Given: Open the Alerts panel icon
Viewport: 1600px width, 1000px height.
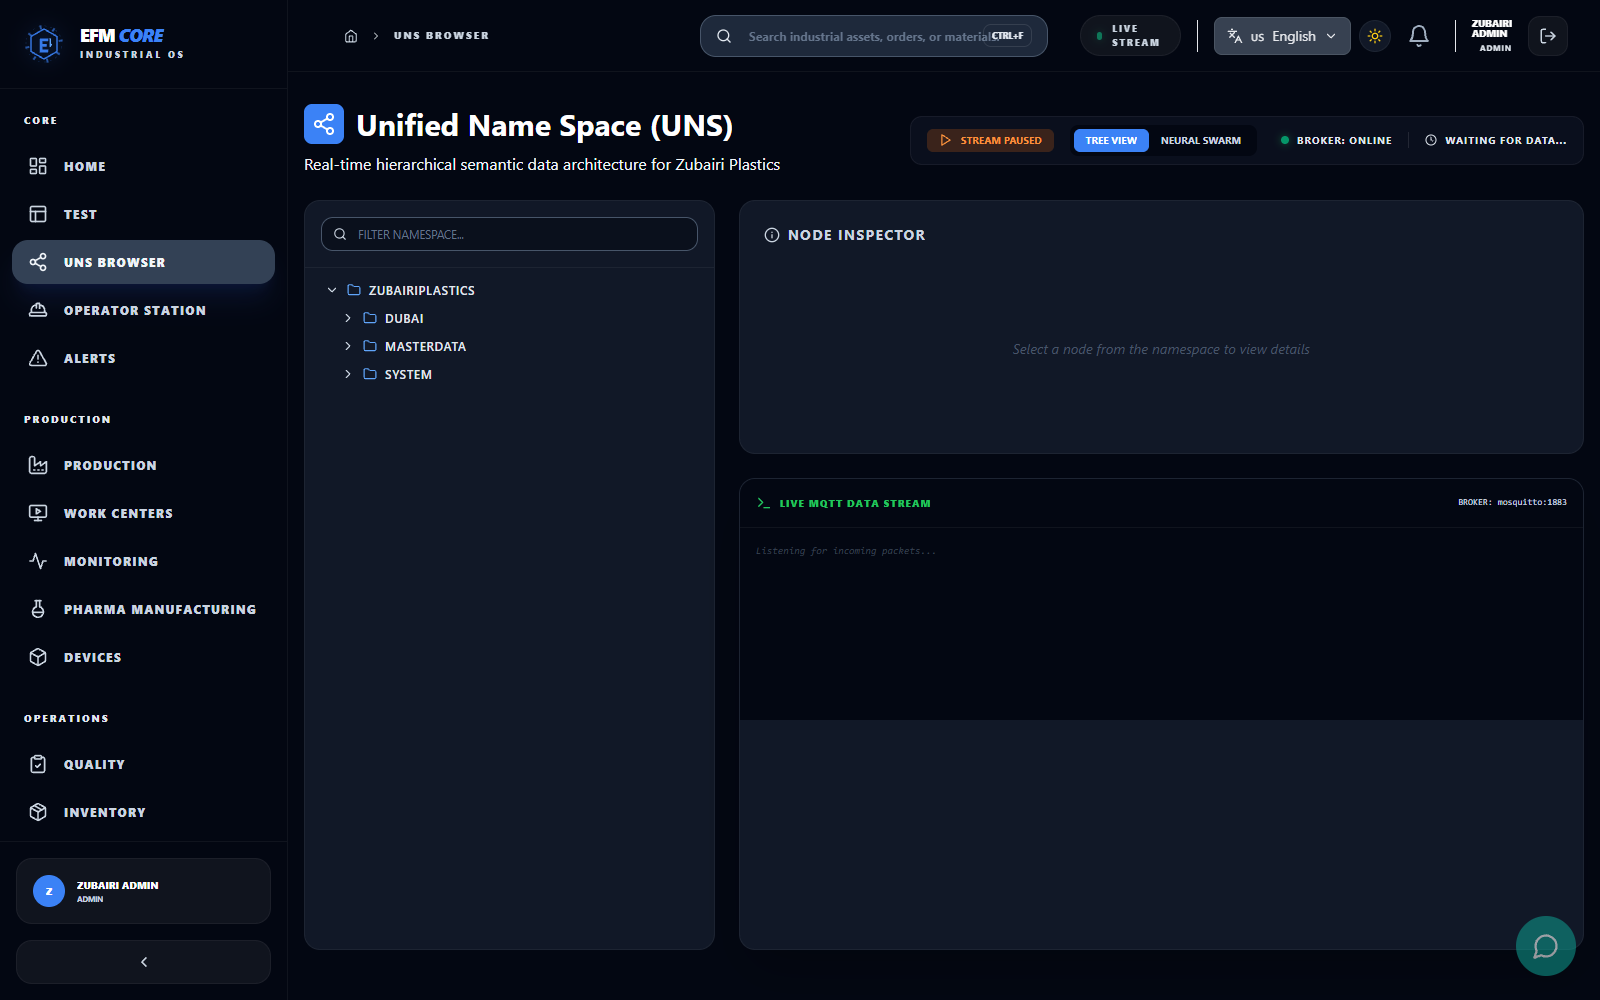Looking at the screenshot, I should coord(38,358).
